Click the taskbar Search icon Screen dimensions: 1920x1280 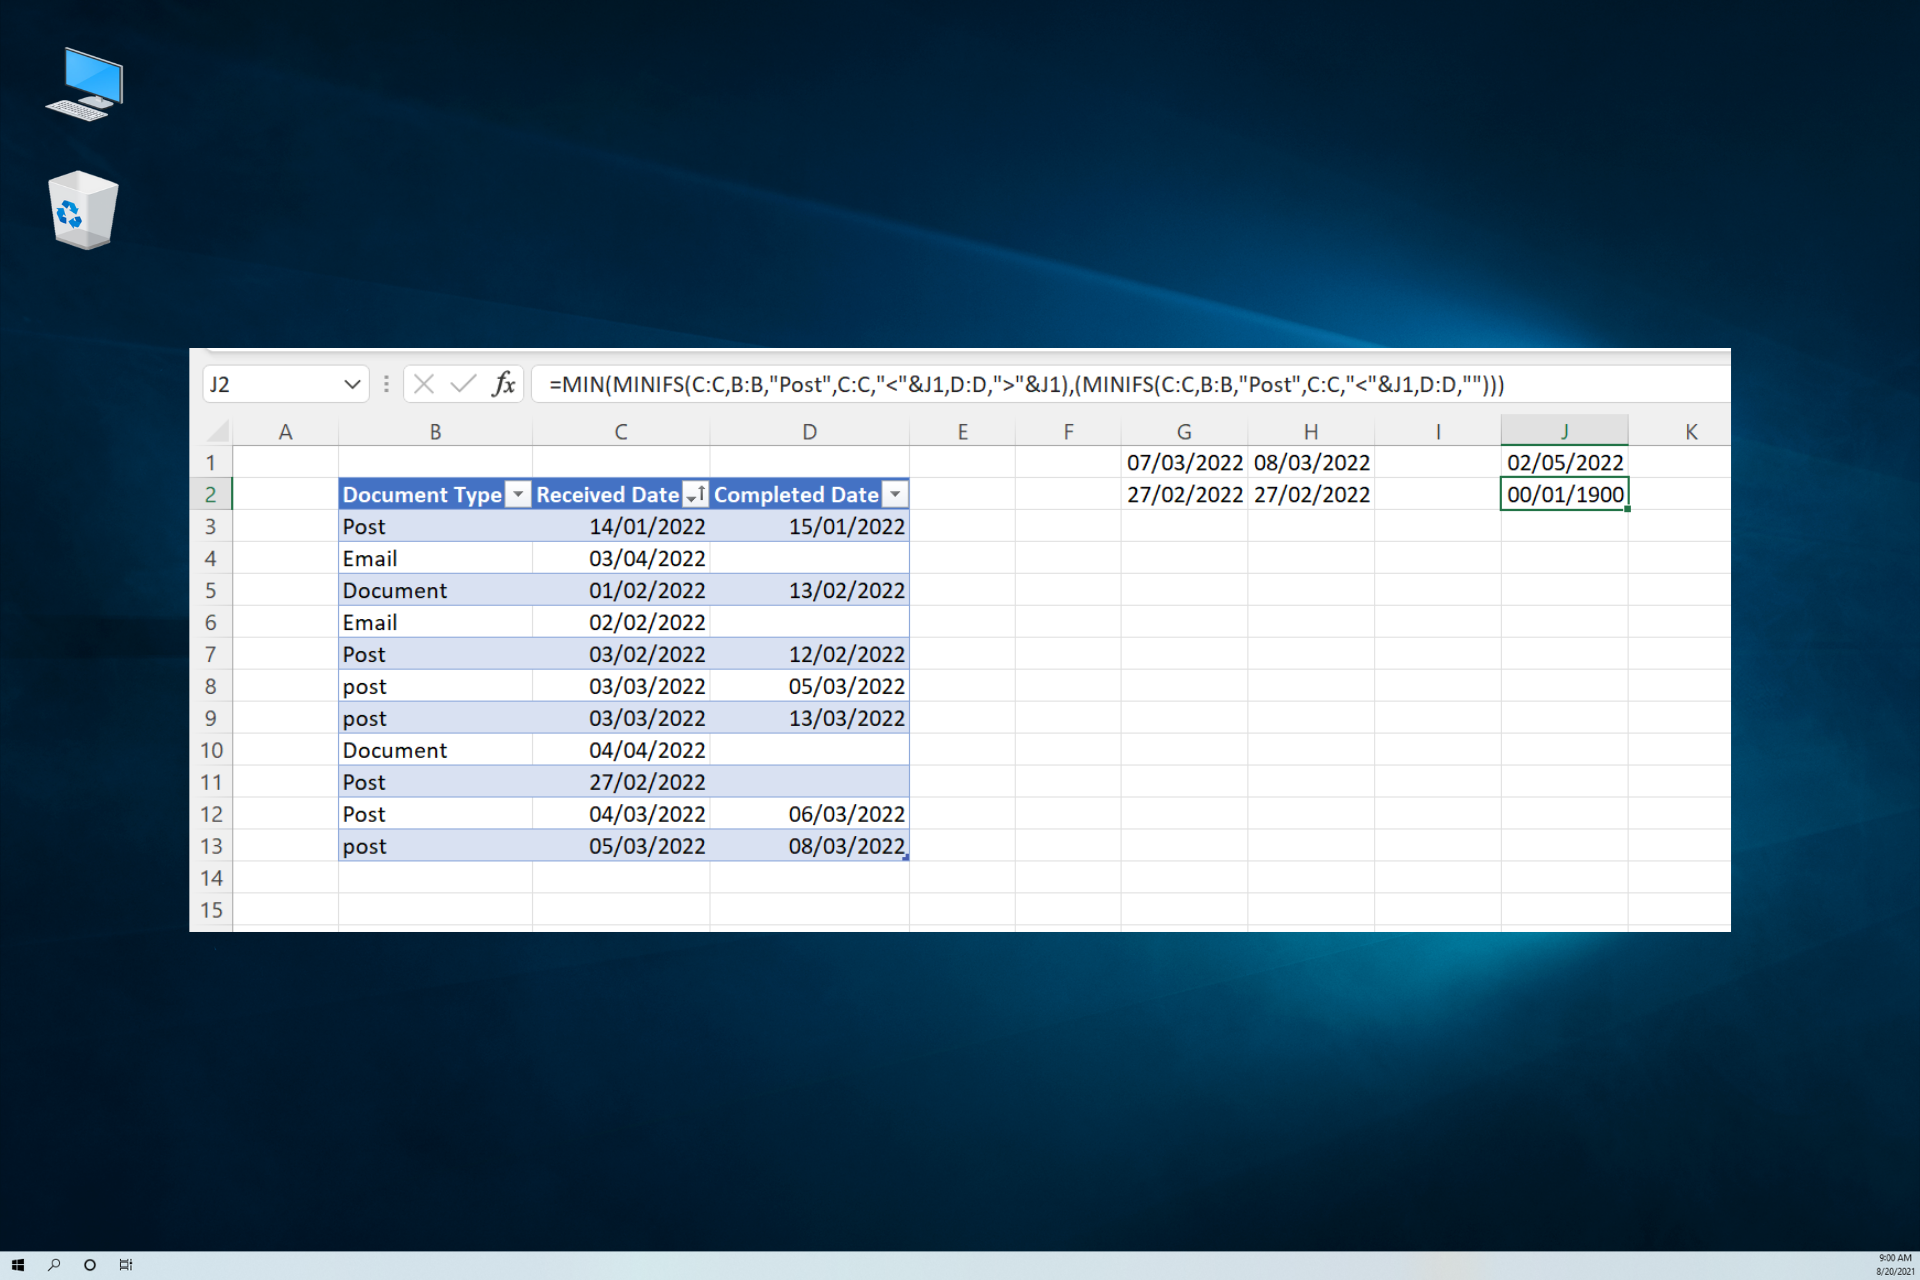tap(54, 1265)
